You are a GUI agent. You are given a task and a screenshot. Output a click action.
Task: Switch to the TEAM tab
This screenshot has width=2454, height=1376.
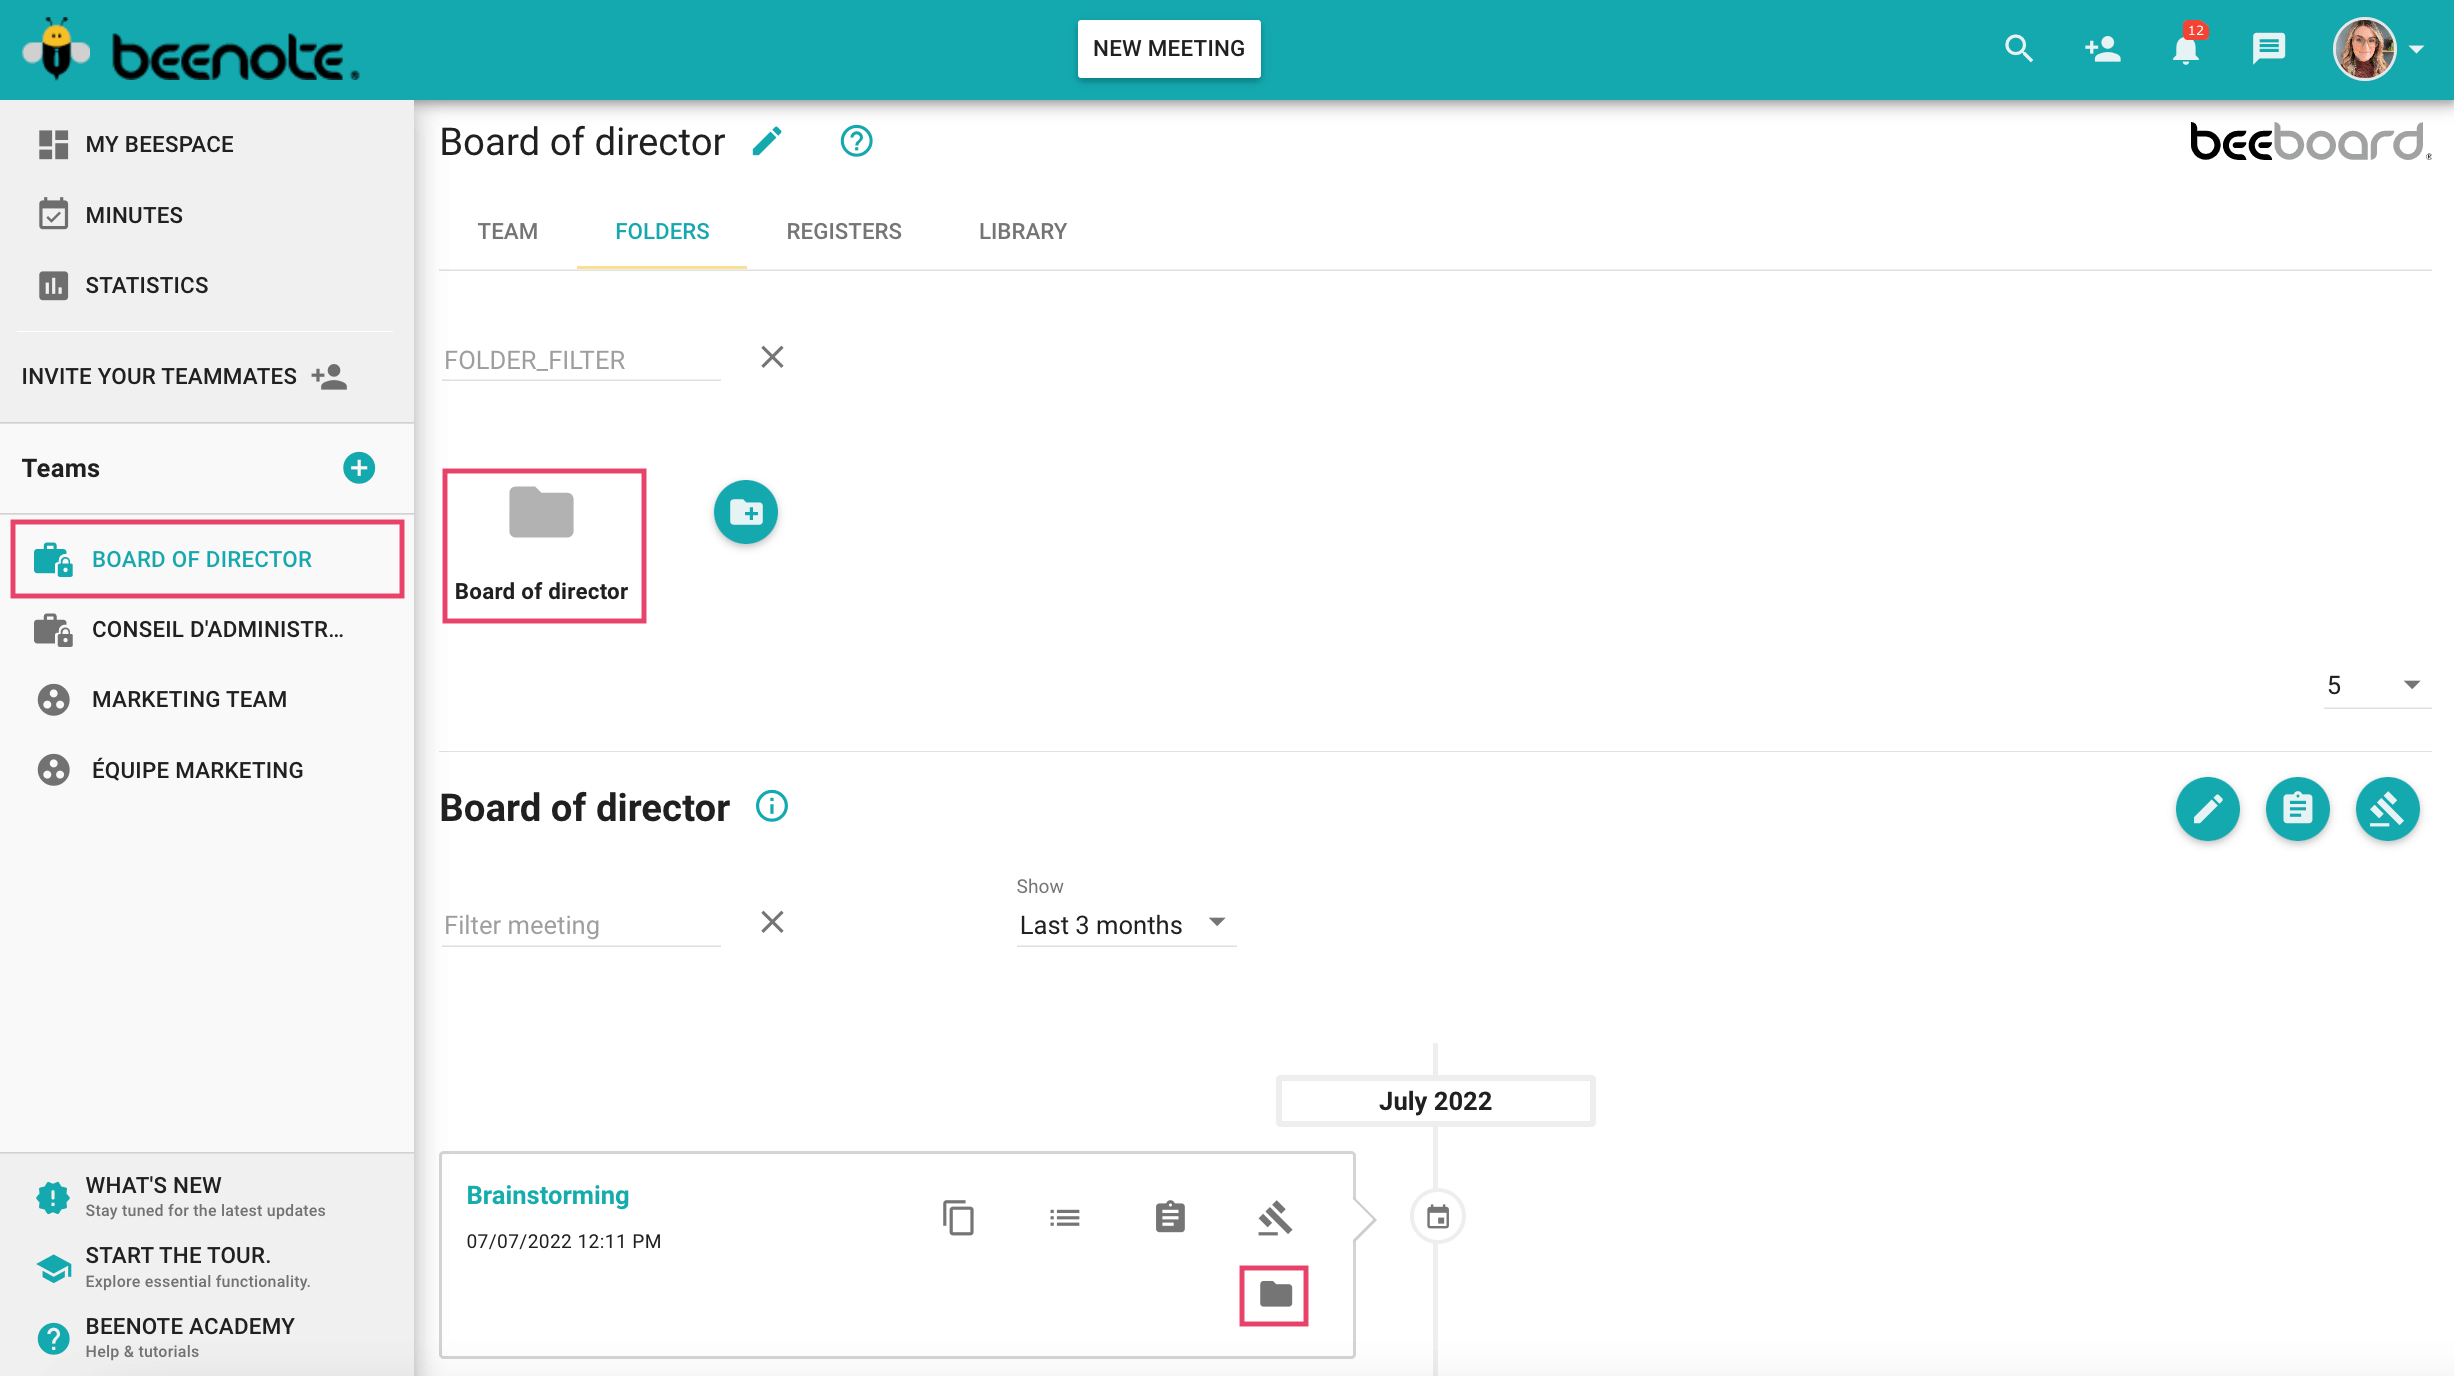coord(508,232)
